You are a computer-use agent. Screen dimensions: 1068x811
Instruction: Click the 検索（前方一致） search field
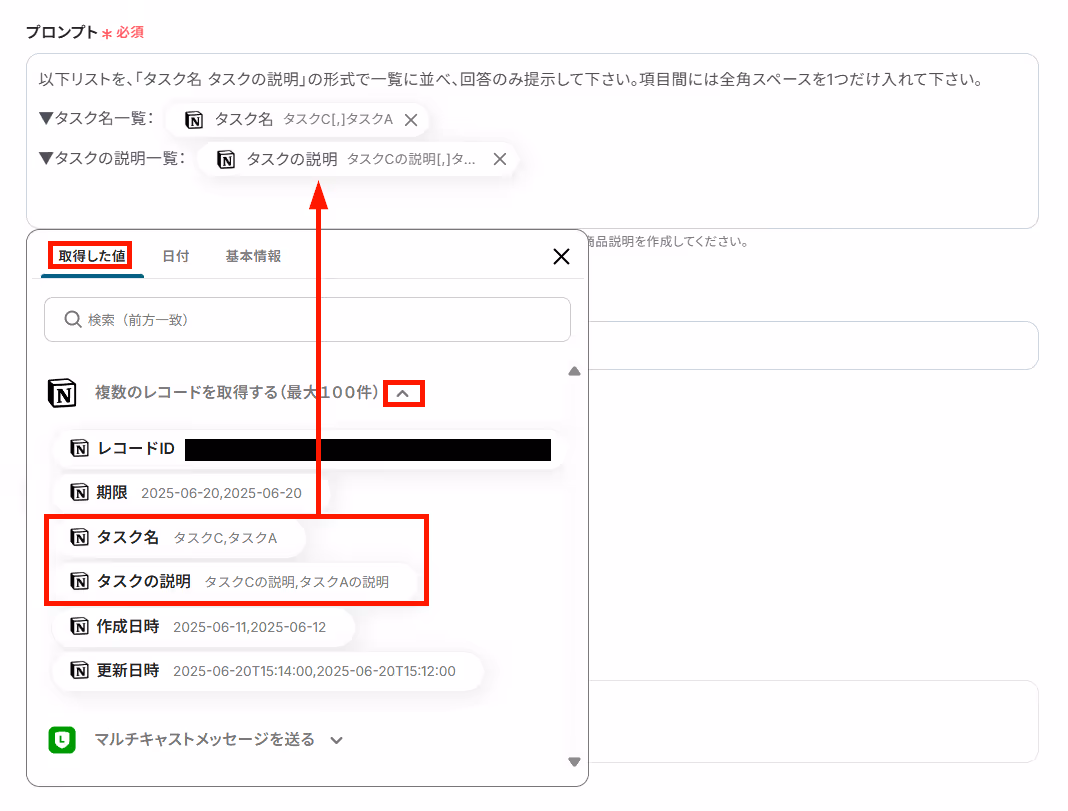(307, 319)
